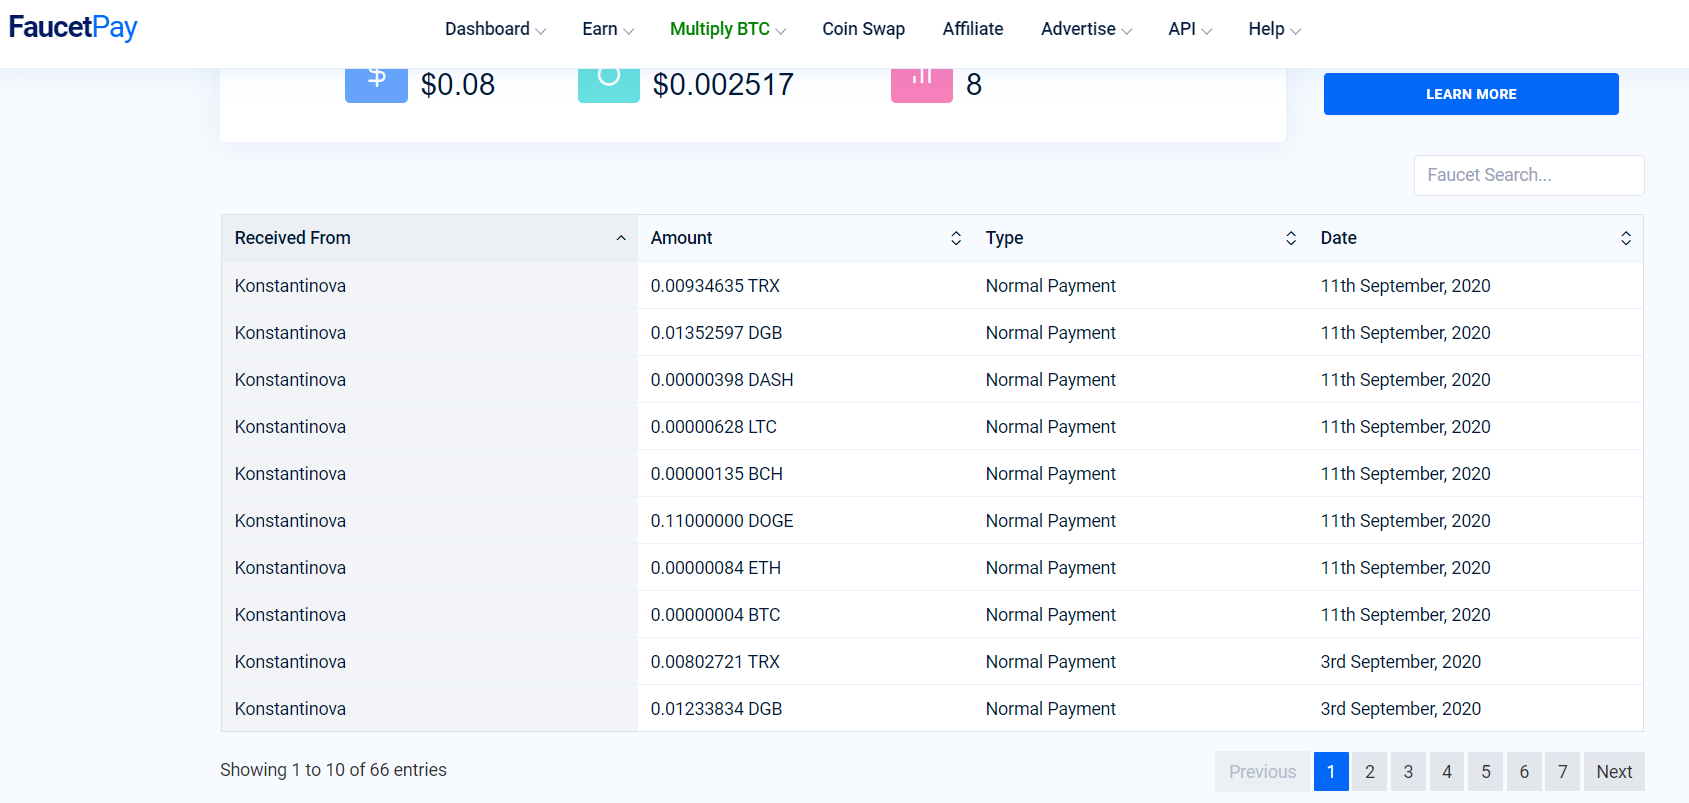
Task: Expand the Dashboard menu
Action: 495,29
